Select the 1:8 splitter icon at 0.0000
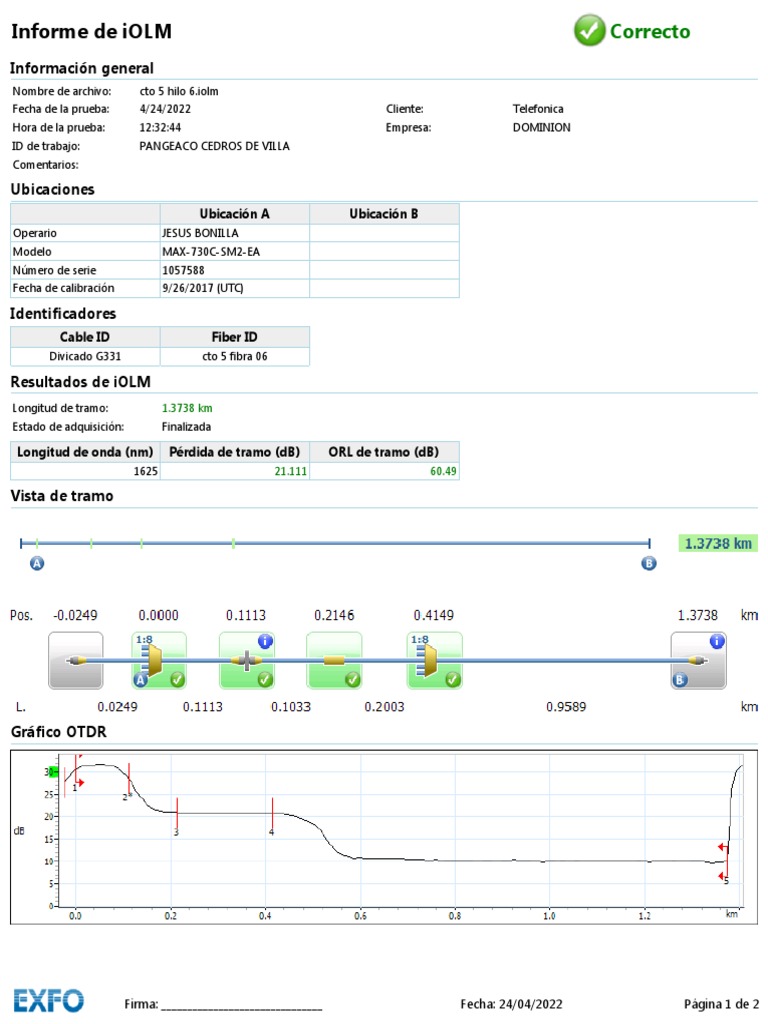Screen dimensions: 768x1024 tap(159, 661)
